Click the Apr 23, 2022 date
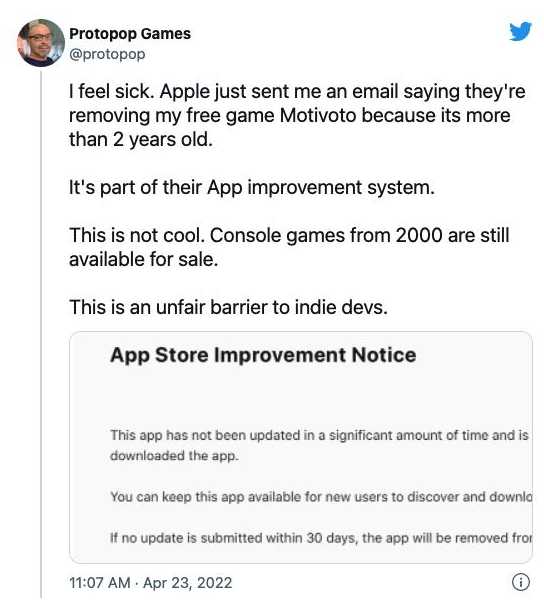 tap(187, 583)
